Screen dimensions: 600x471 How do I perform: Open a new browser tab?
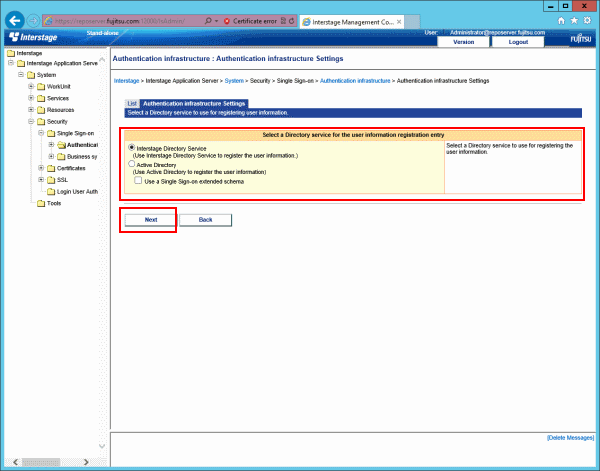click(x=412, y=22)
